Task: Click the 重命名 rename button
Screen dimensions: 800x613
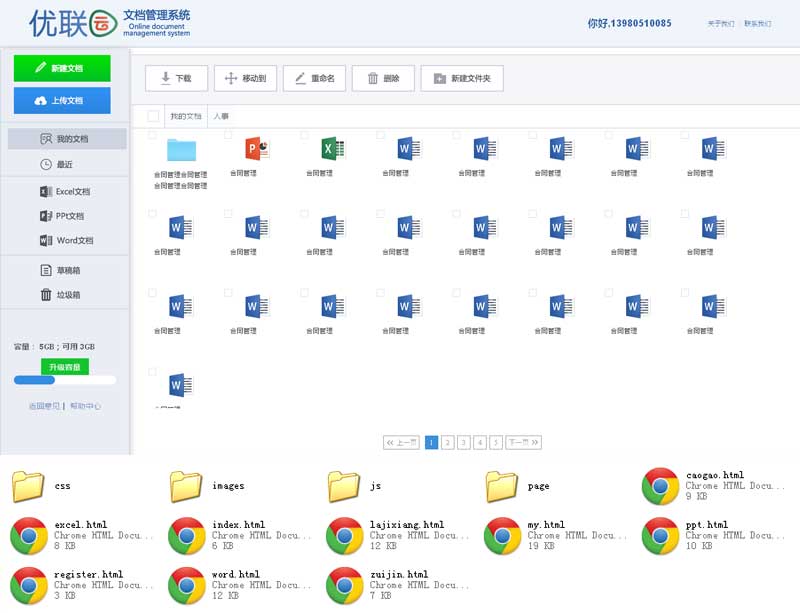Action: pyautogui.click(x=314, y=78)
